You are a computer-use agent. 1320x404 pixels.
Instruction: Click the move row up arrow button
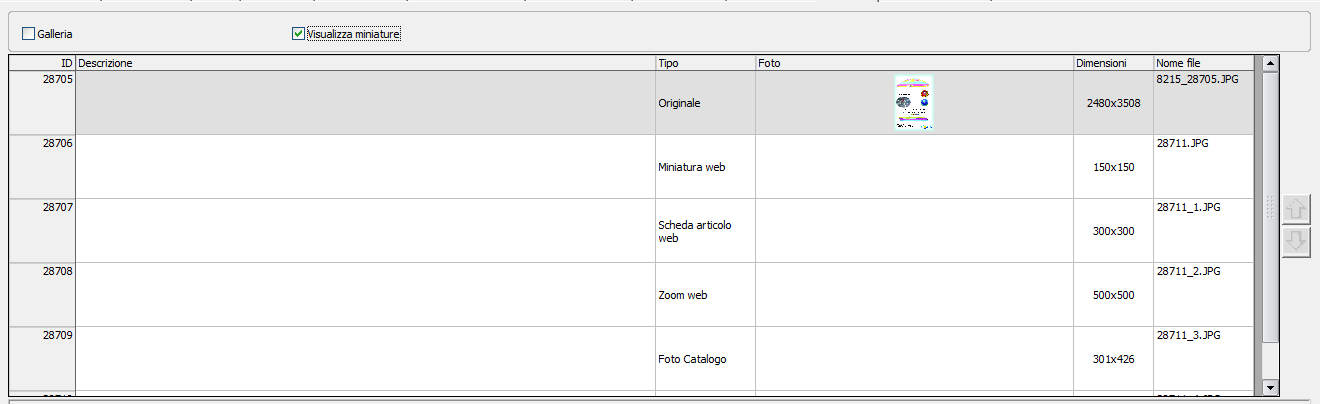(1296, 209)
